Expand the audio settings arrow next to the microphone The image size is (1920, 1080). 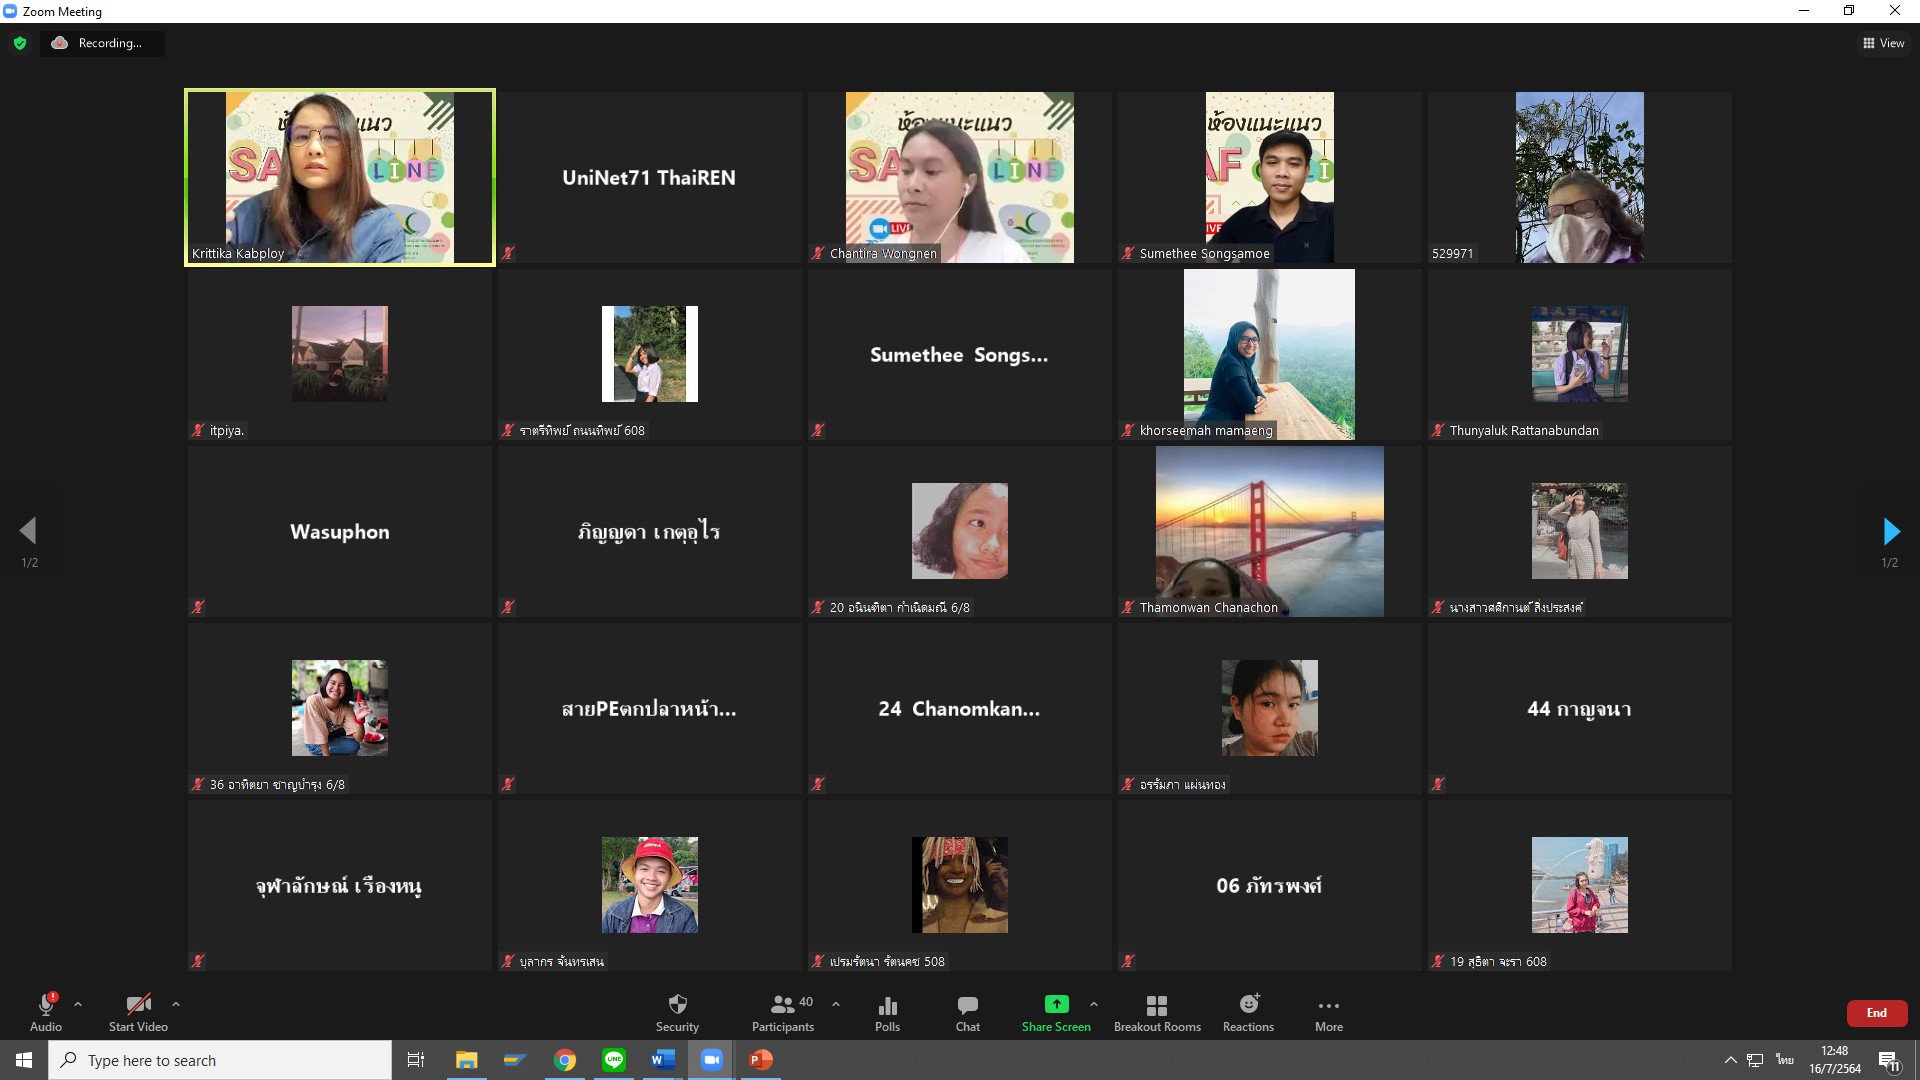point(78,1004)
